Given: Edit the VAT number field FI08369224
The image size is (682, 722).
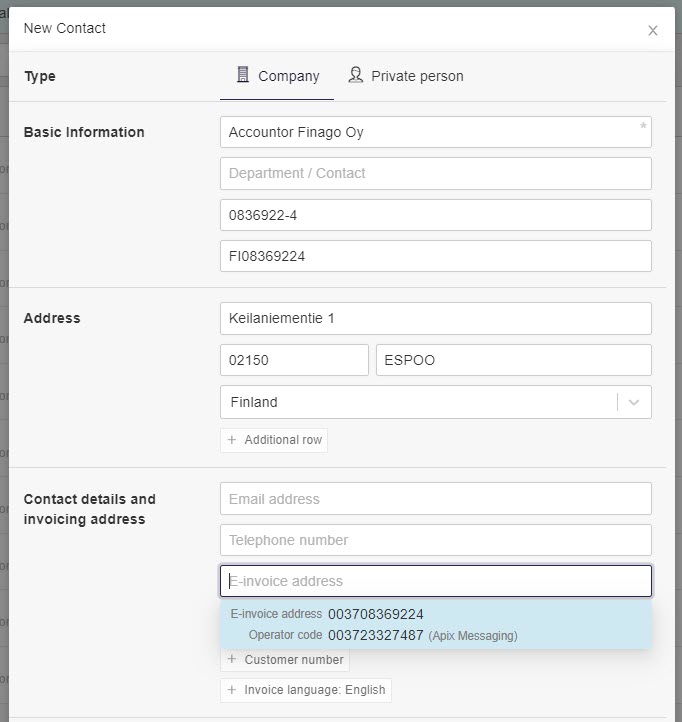Looking at the screenshot, I should (x=436, y=256).
